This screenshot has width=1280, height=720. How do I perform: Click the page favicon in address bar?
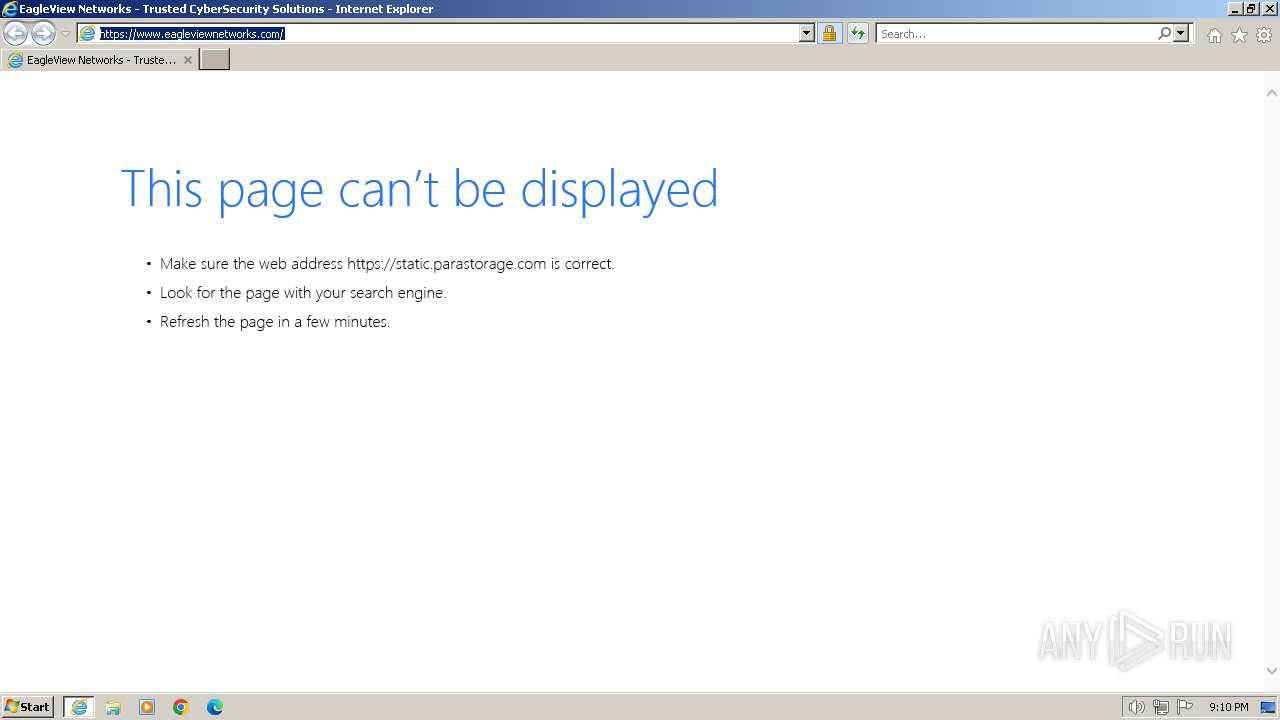pos(88,33)
